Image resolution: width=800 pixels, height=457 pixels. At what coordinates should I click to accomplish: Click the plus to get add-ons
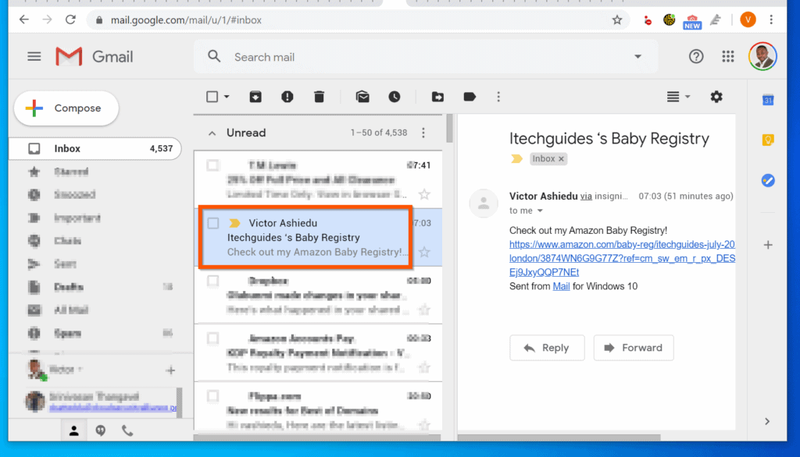click(x=768, y=245)
